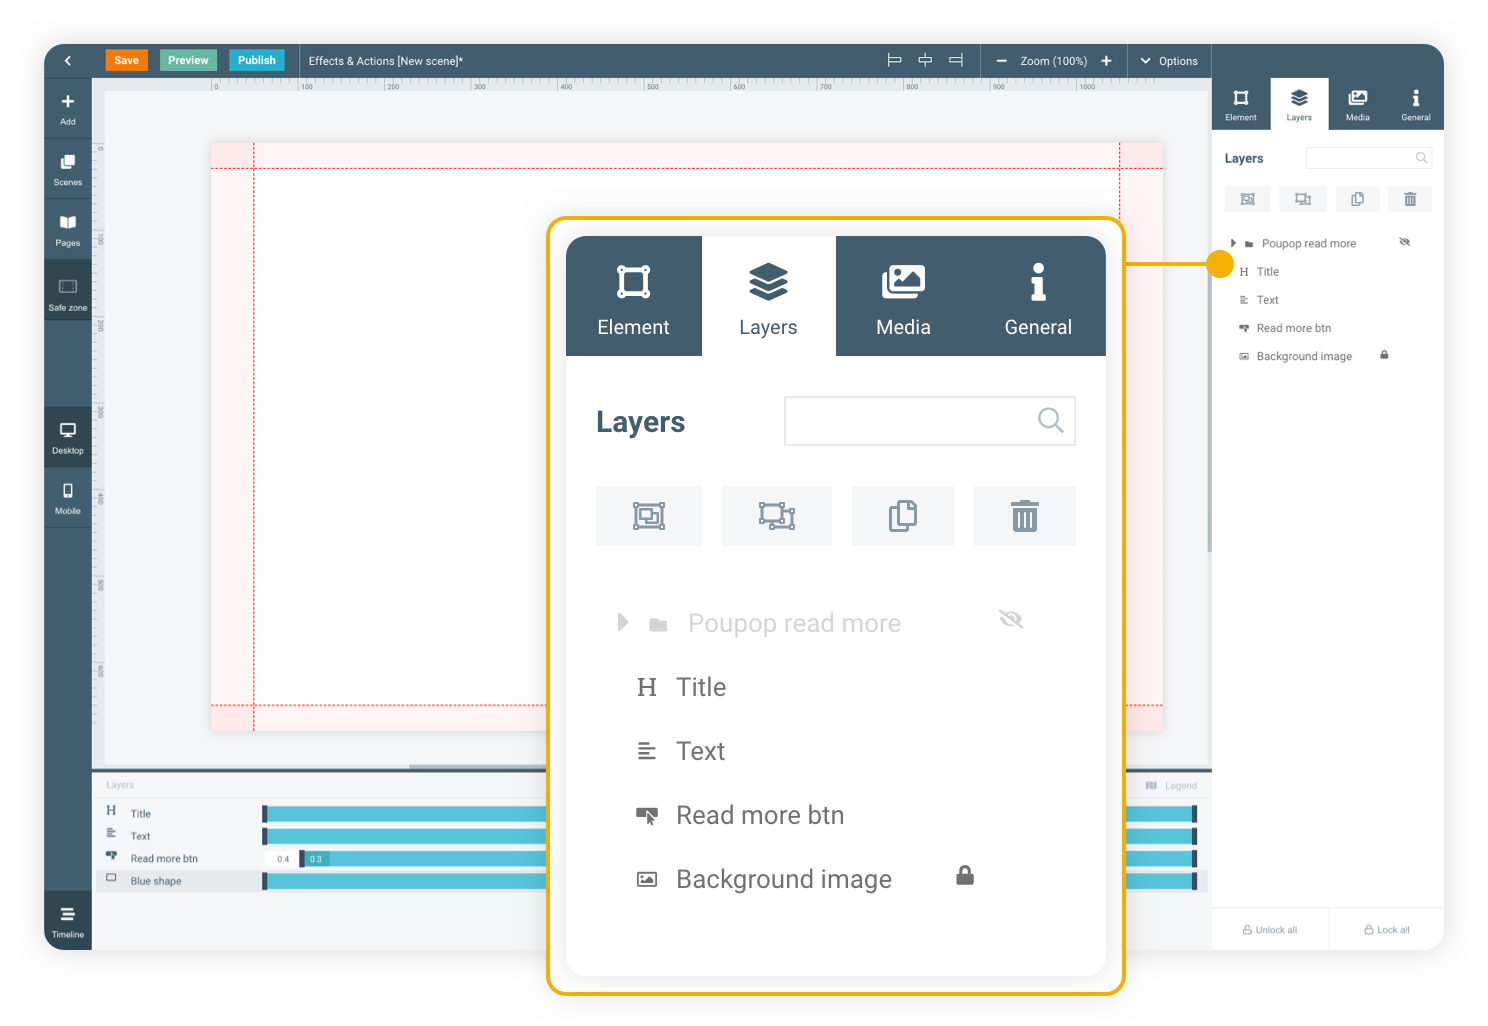
Task: Click the large group icon in enlarged callout
Action: coord(649,516)
